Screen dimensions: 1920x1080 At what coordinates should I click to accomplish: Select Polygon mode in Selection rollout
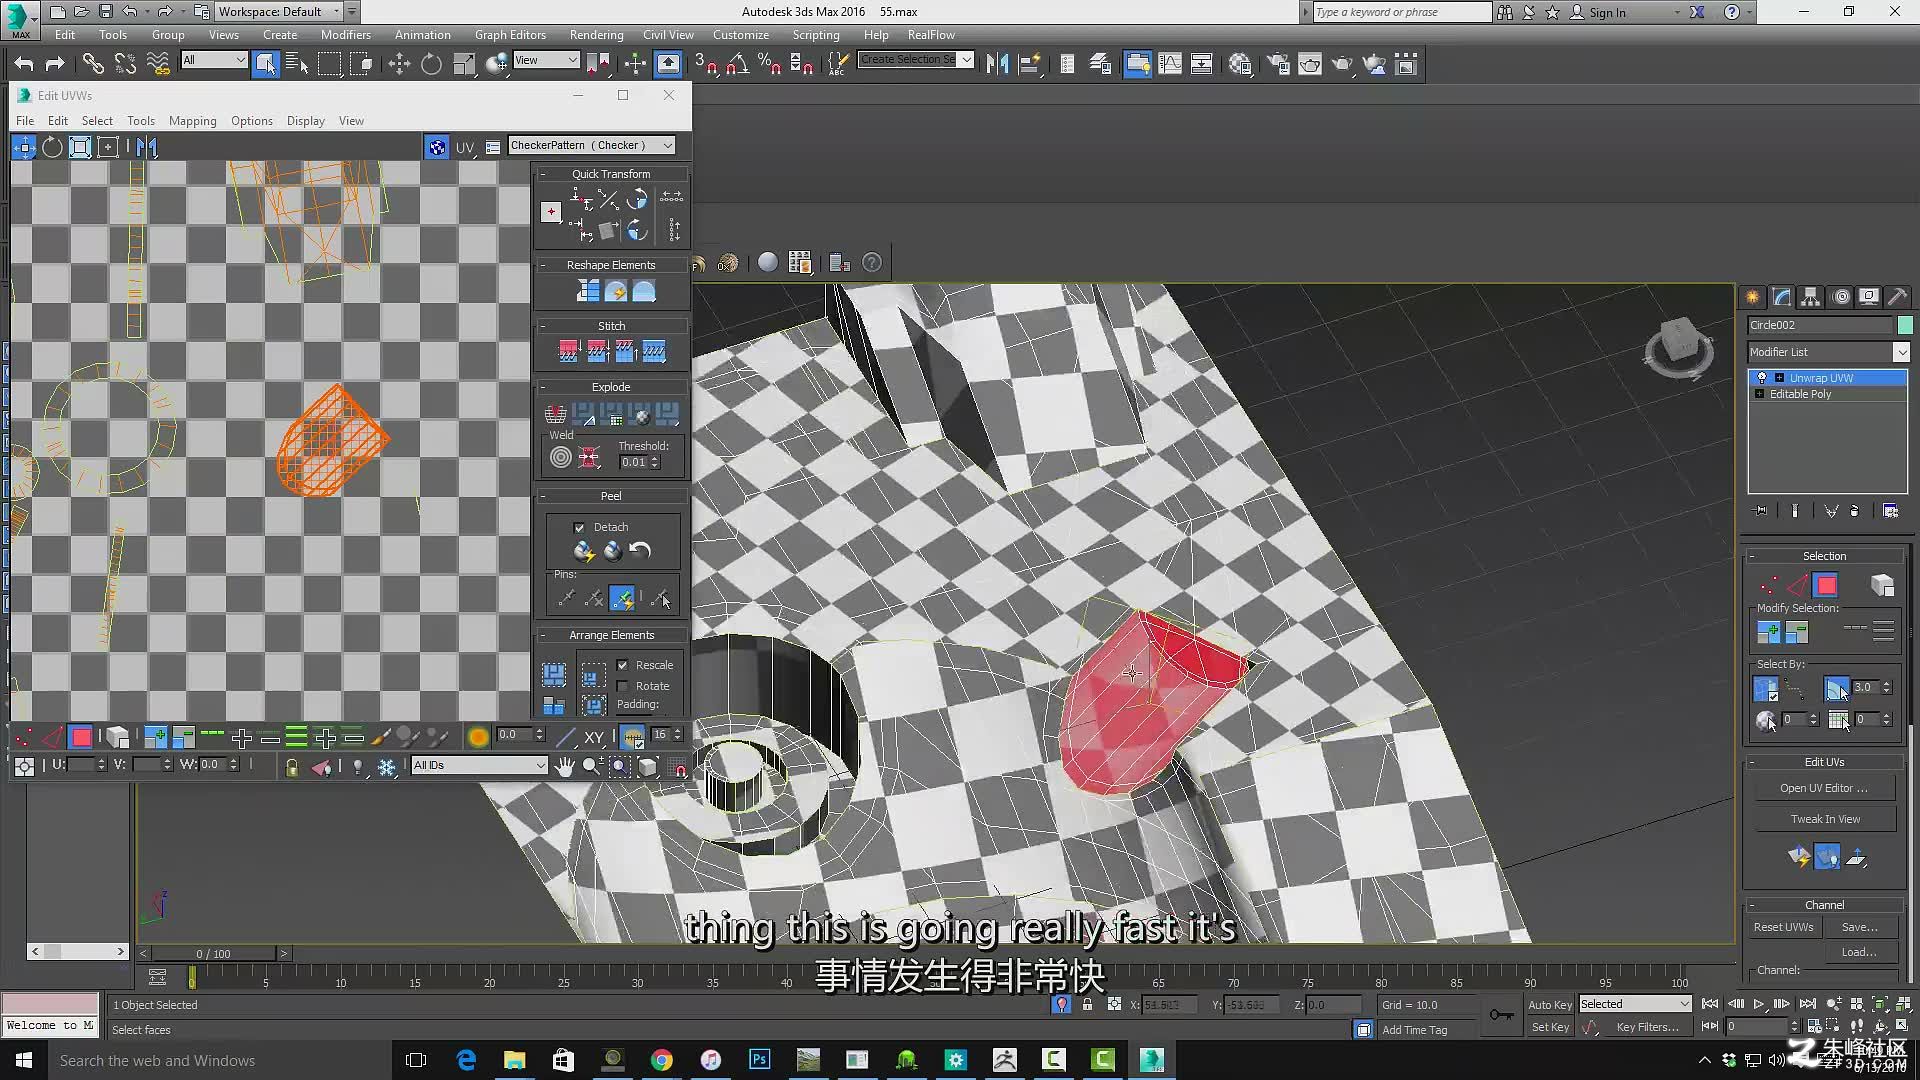click(x=1826, y=585)
